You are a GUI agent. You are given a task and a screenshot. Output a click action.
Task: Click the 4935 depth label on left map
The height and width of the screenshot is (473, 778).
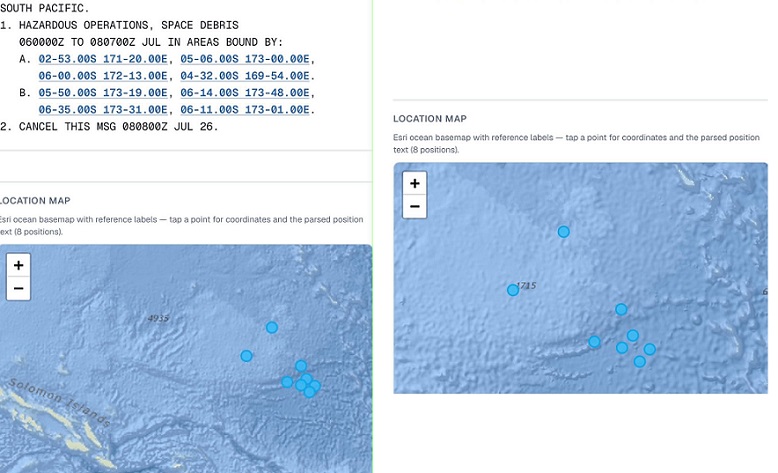point(158,318)
